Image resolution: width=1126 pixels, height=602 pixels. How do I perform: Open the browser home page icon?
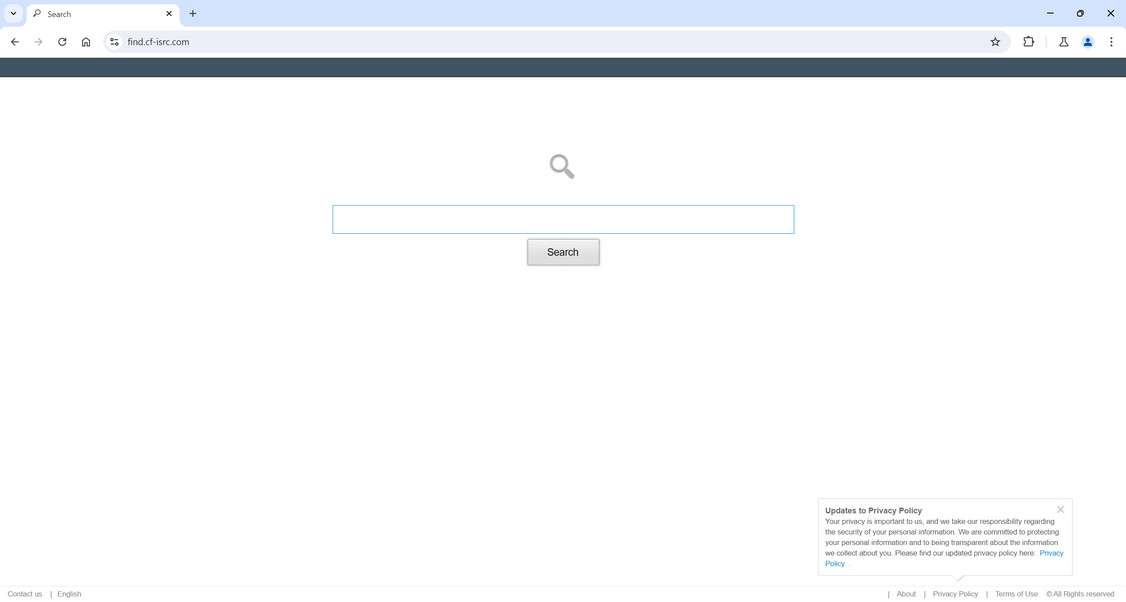(x=86, y=42)
